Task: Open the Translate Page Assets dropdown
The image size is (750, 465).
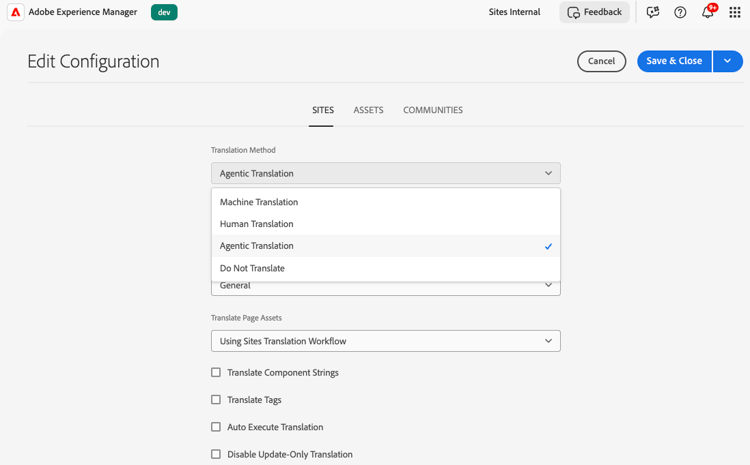Action: tap(386, 341)
